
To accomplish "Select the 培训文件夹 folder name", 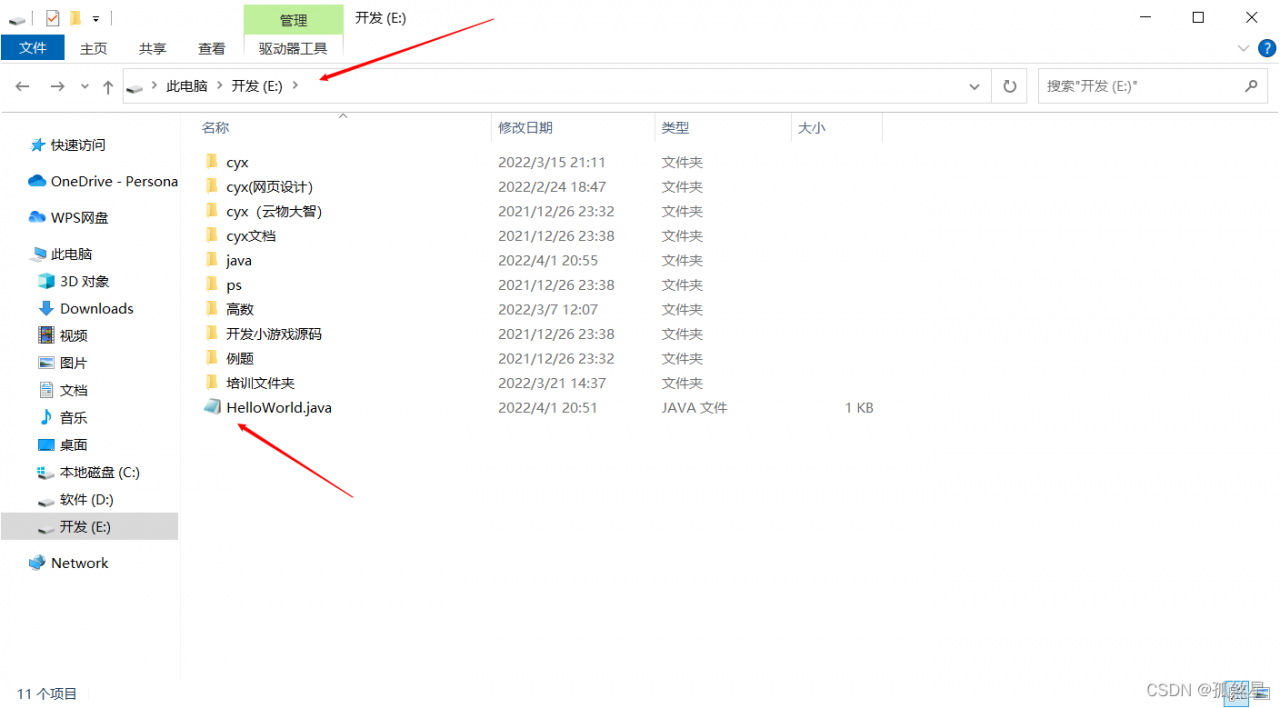I will 260,383.
